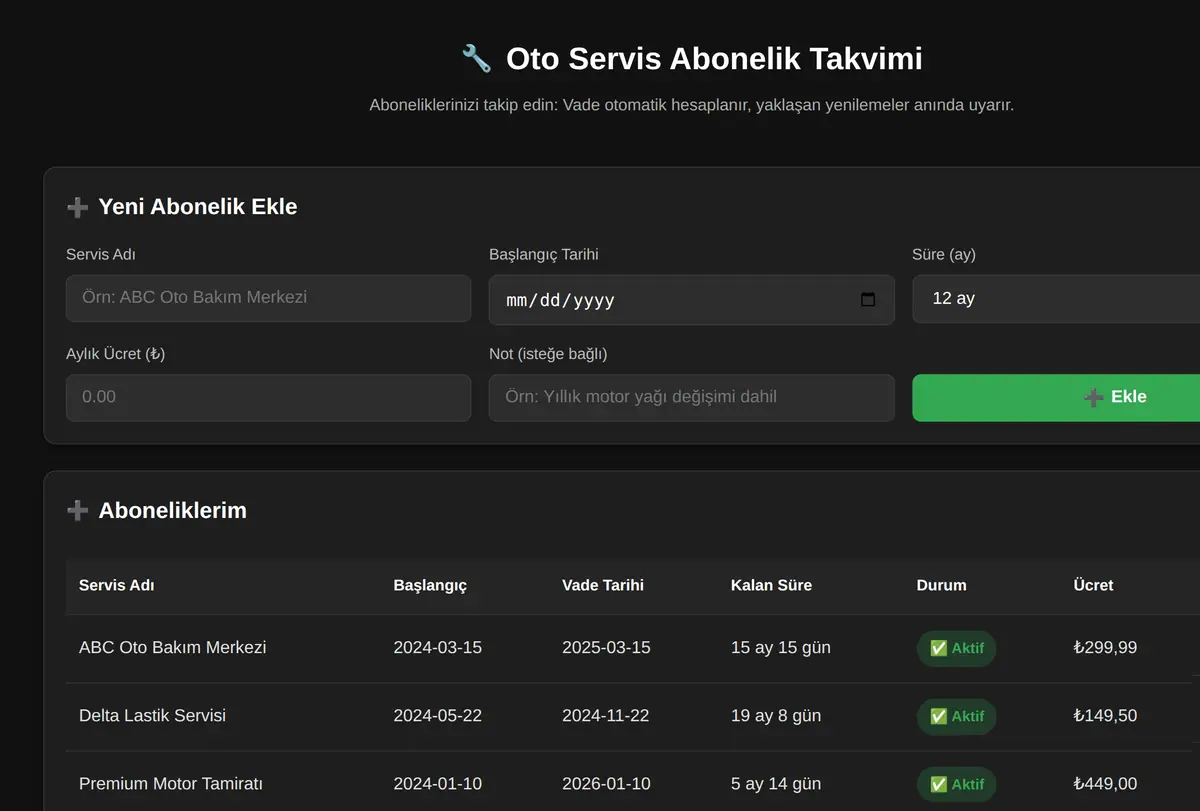Click the Vade Tarihi column header
The image size is (1200, 811).
(x=603, y=585)
